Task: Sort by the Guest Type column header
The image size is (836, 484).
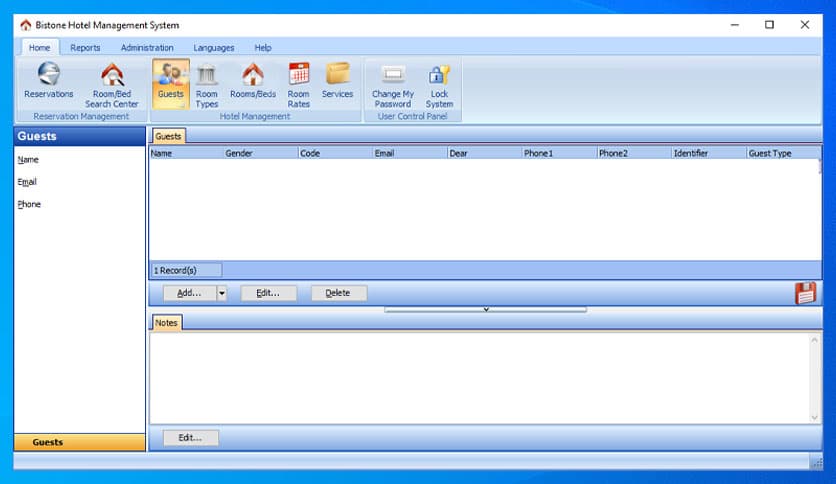Action: coord(783,153)
